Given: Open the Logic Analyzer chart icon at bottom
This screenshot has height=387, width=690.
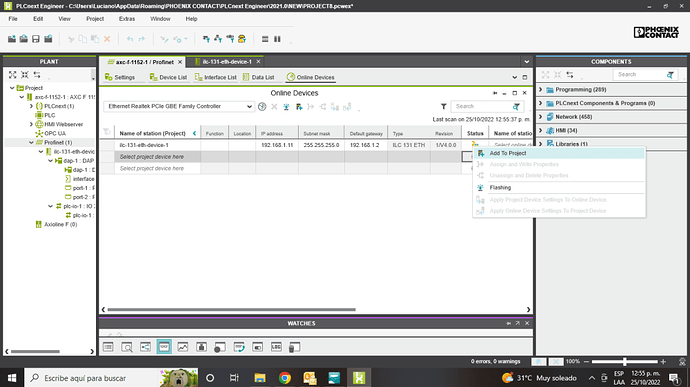Looking at the screenshot, I should point(183,347).
